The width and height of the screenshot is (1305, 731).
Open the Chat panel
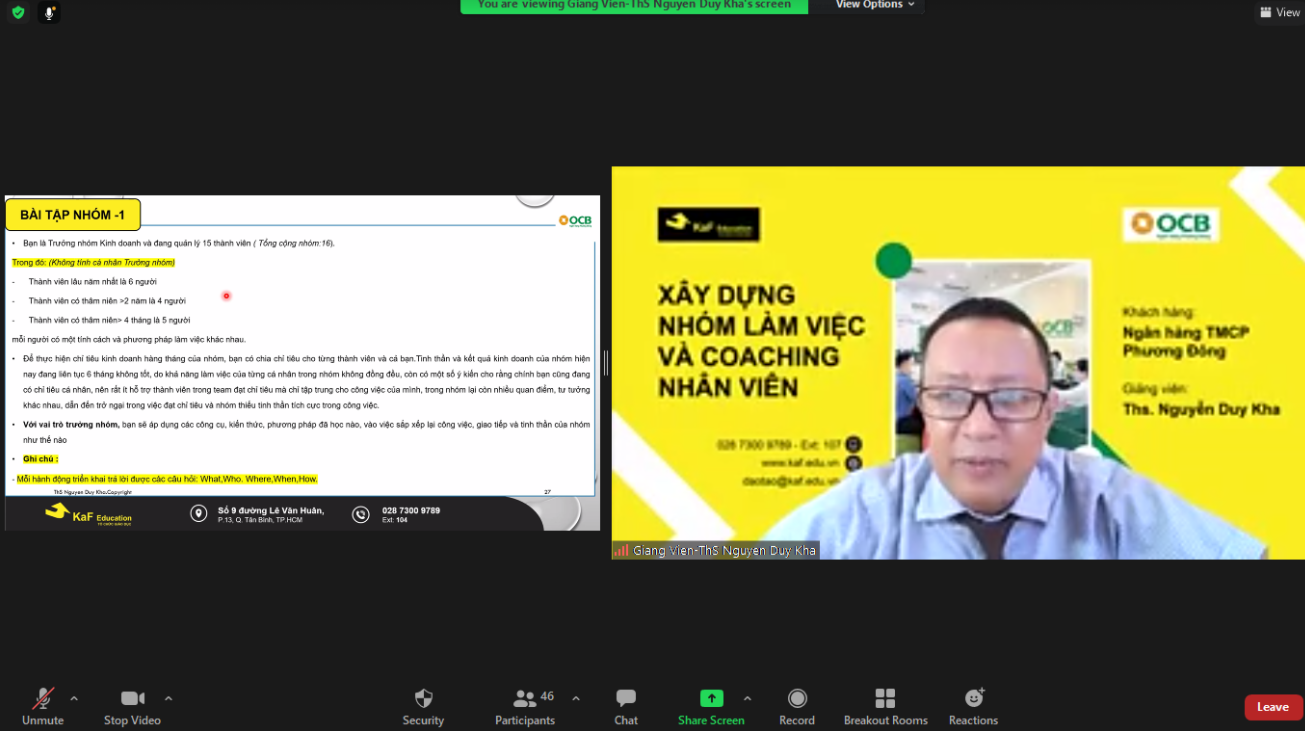coord(626,706)
